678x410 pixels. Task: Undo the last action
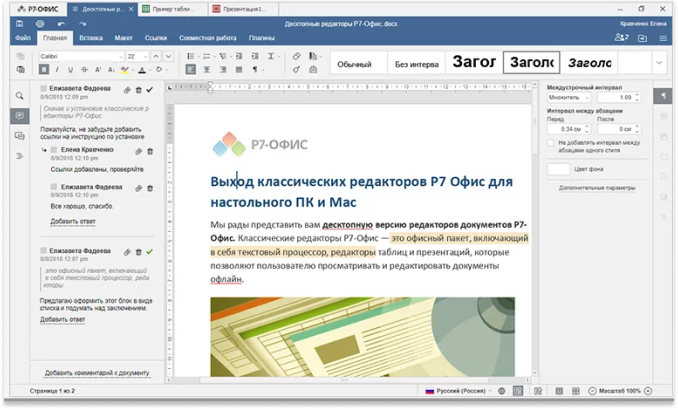pos(61,24)
